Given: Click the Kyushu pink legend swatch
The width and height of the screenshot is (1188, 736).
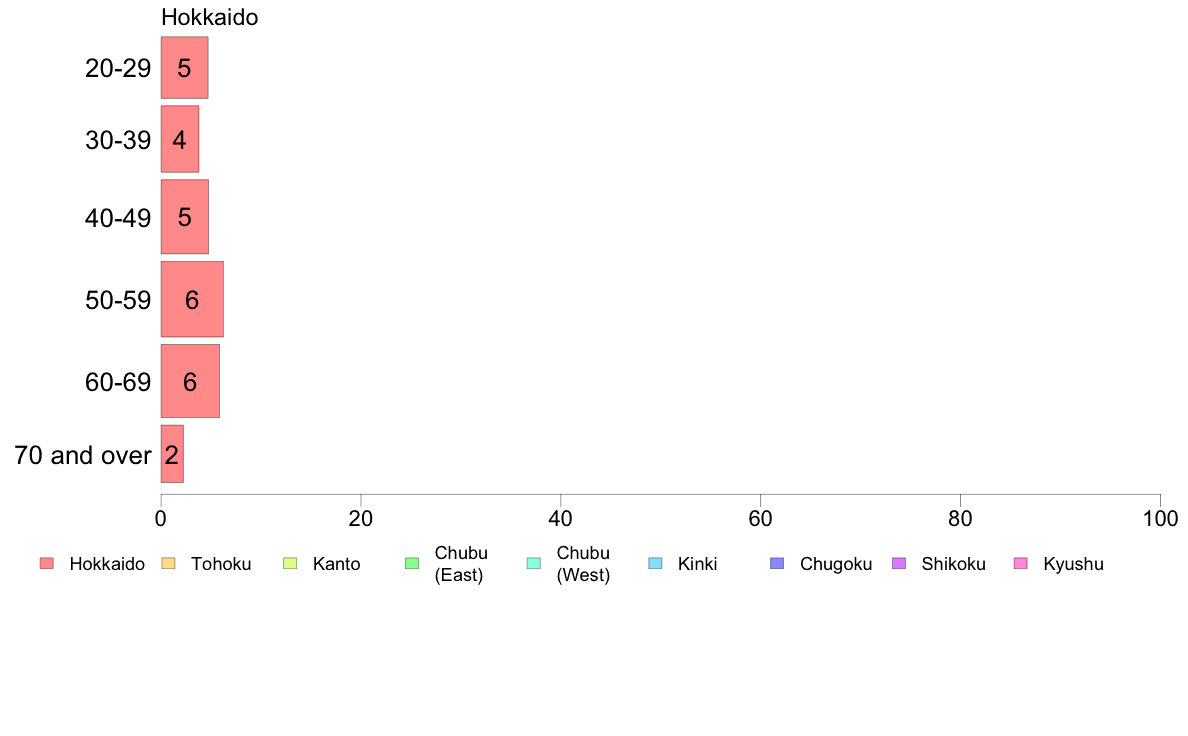Looking at the screenshot, I should click(1021, 563).
